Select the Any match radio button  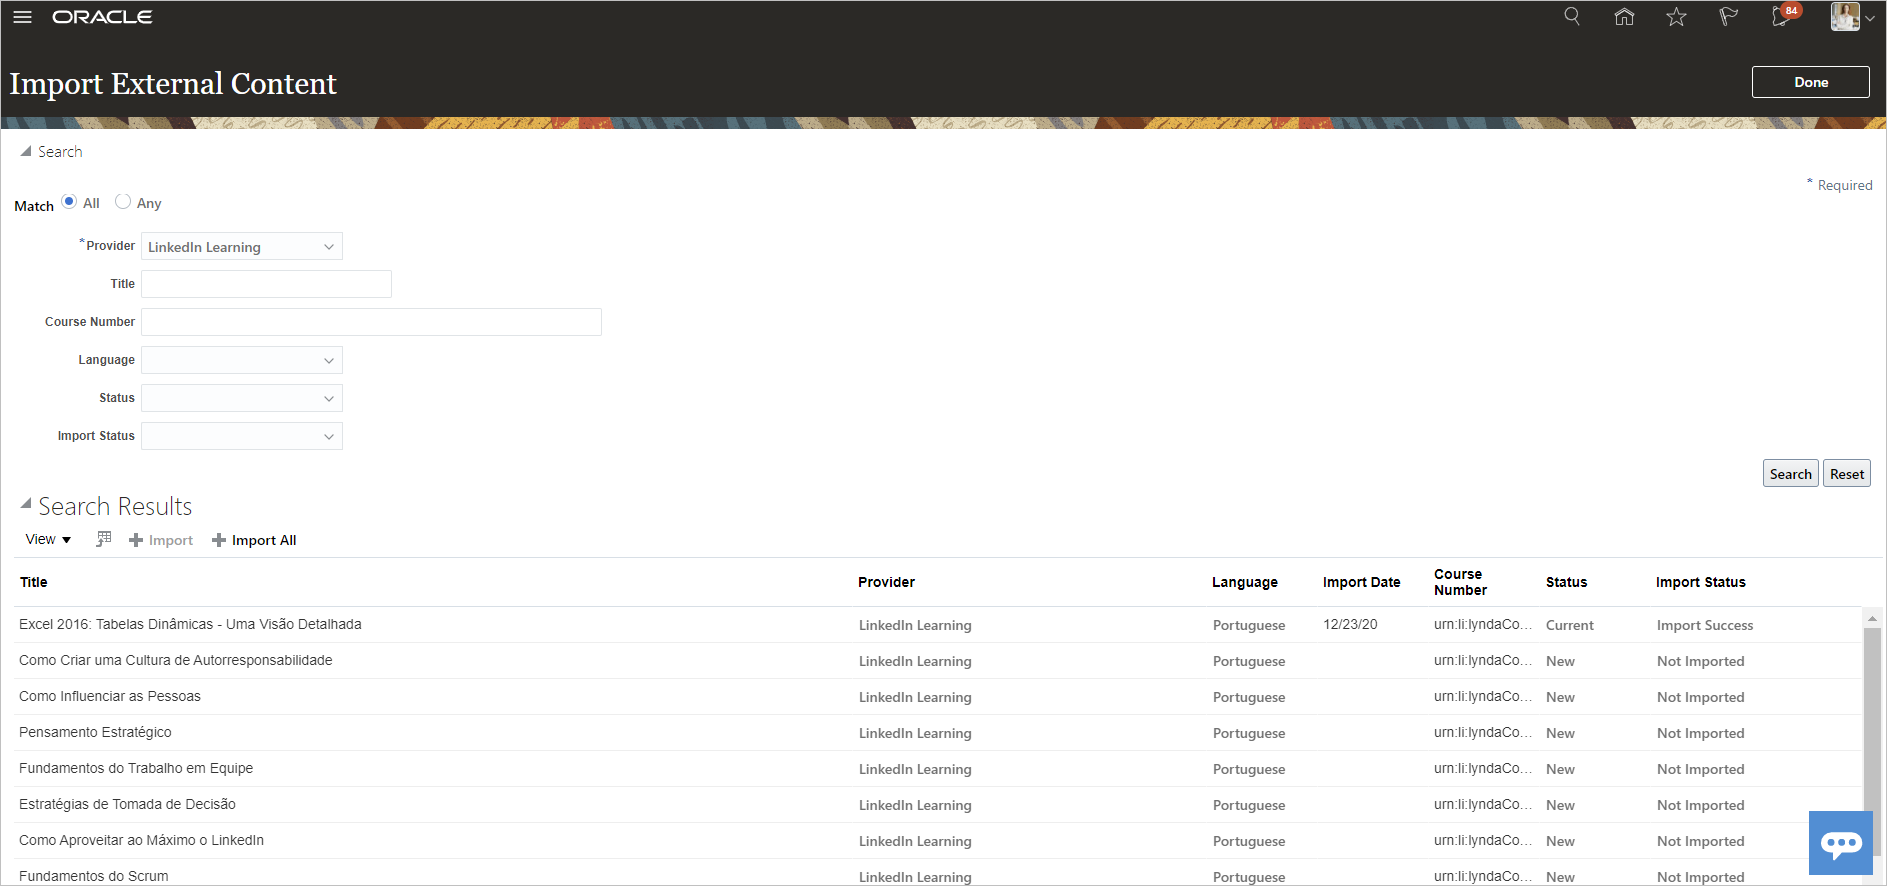click(x=123, y=201)
